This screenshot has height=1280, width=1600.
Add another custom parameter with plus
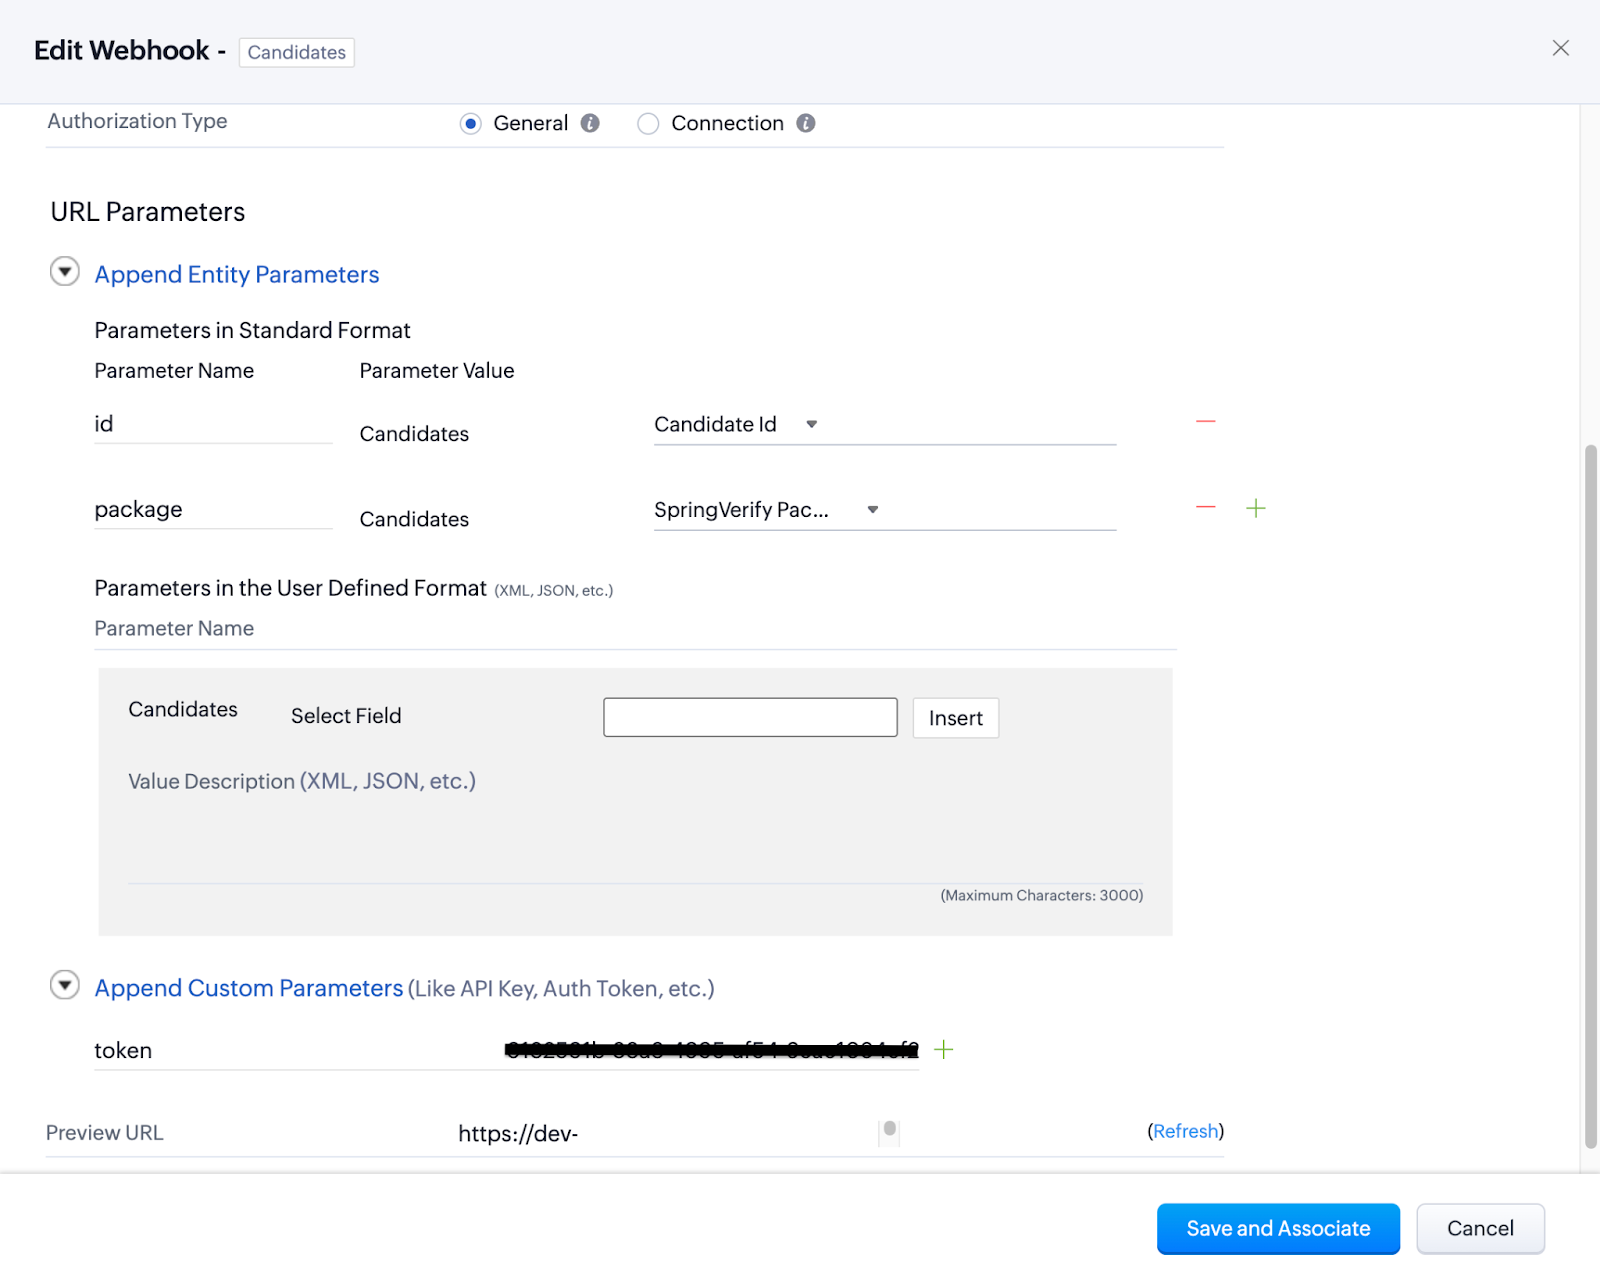tap(943, 1049)
